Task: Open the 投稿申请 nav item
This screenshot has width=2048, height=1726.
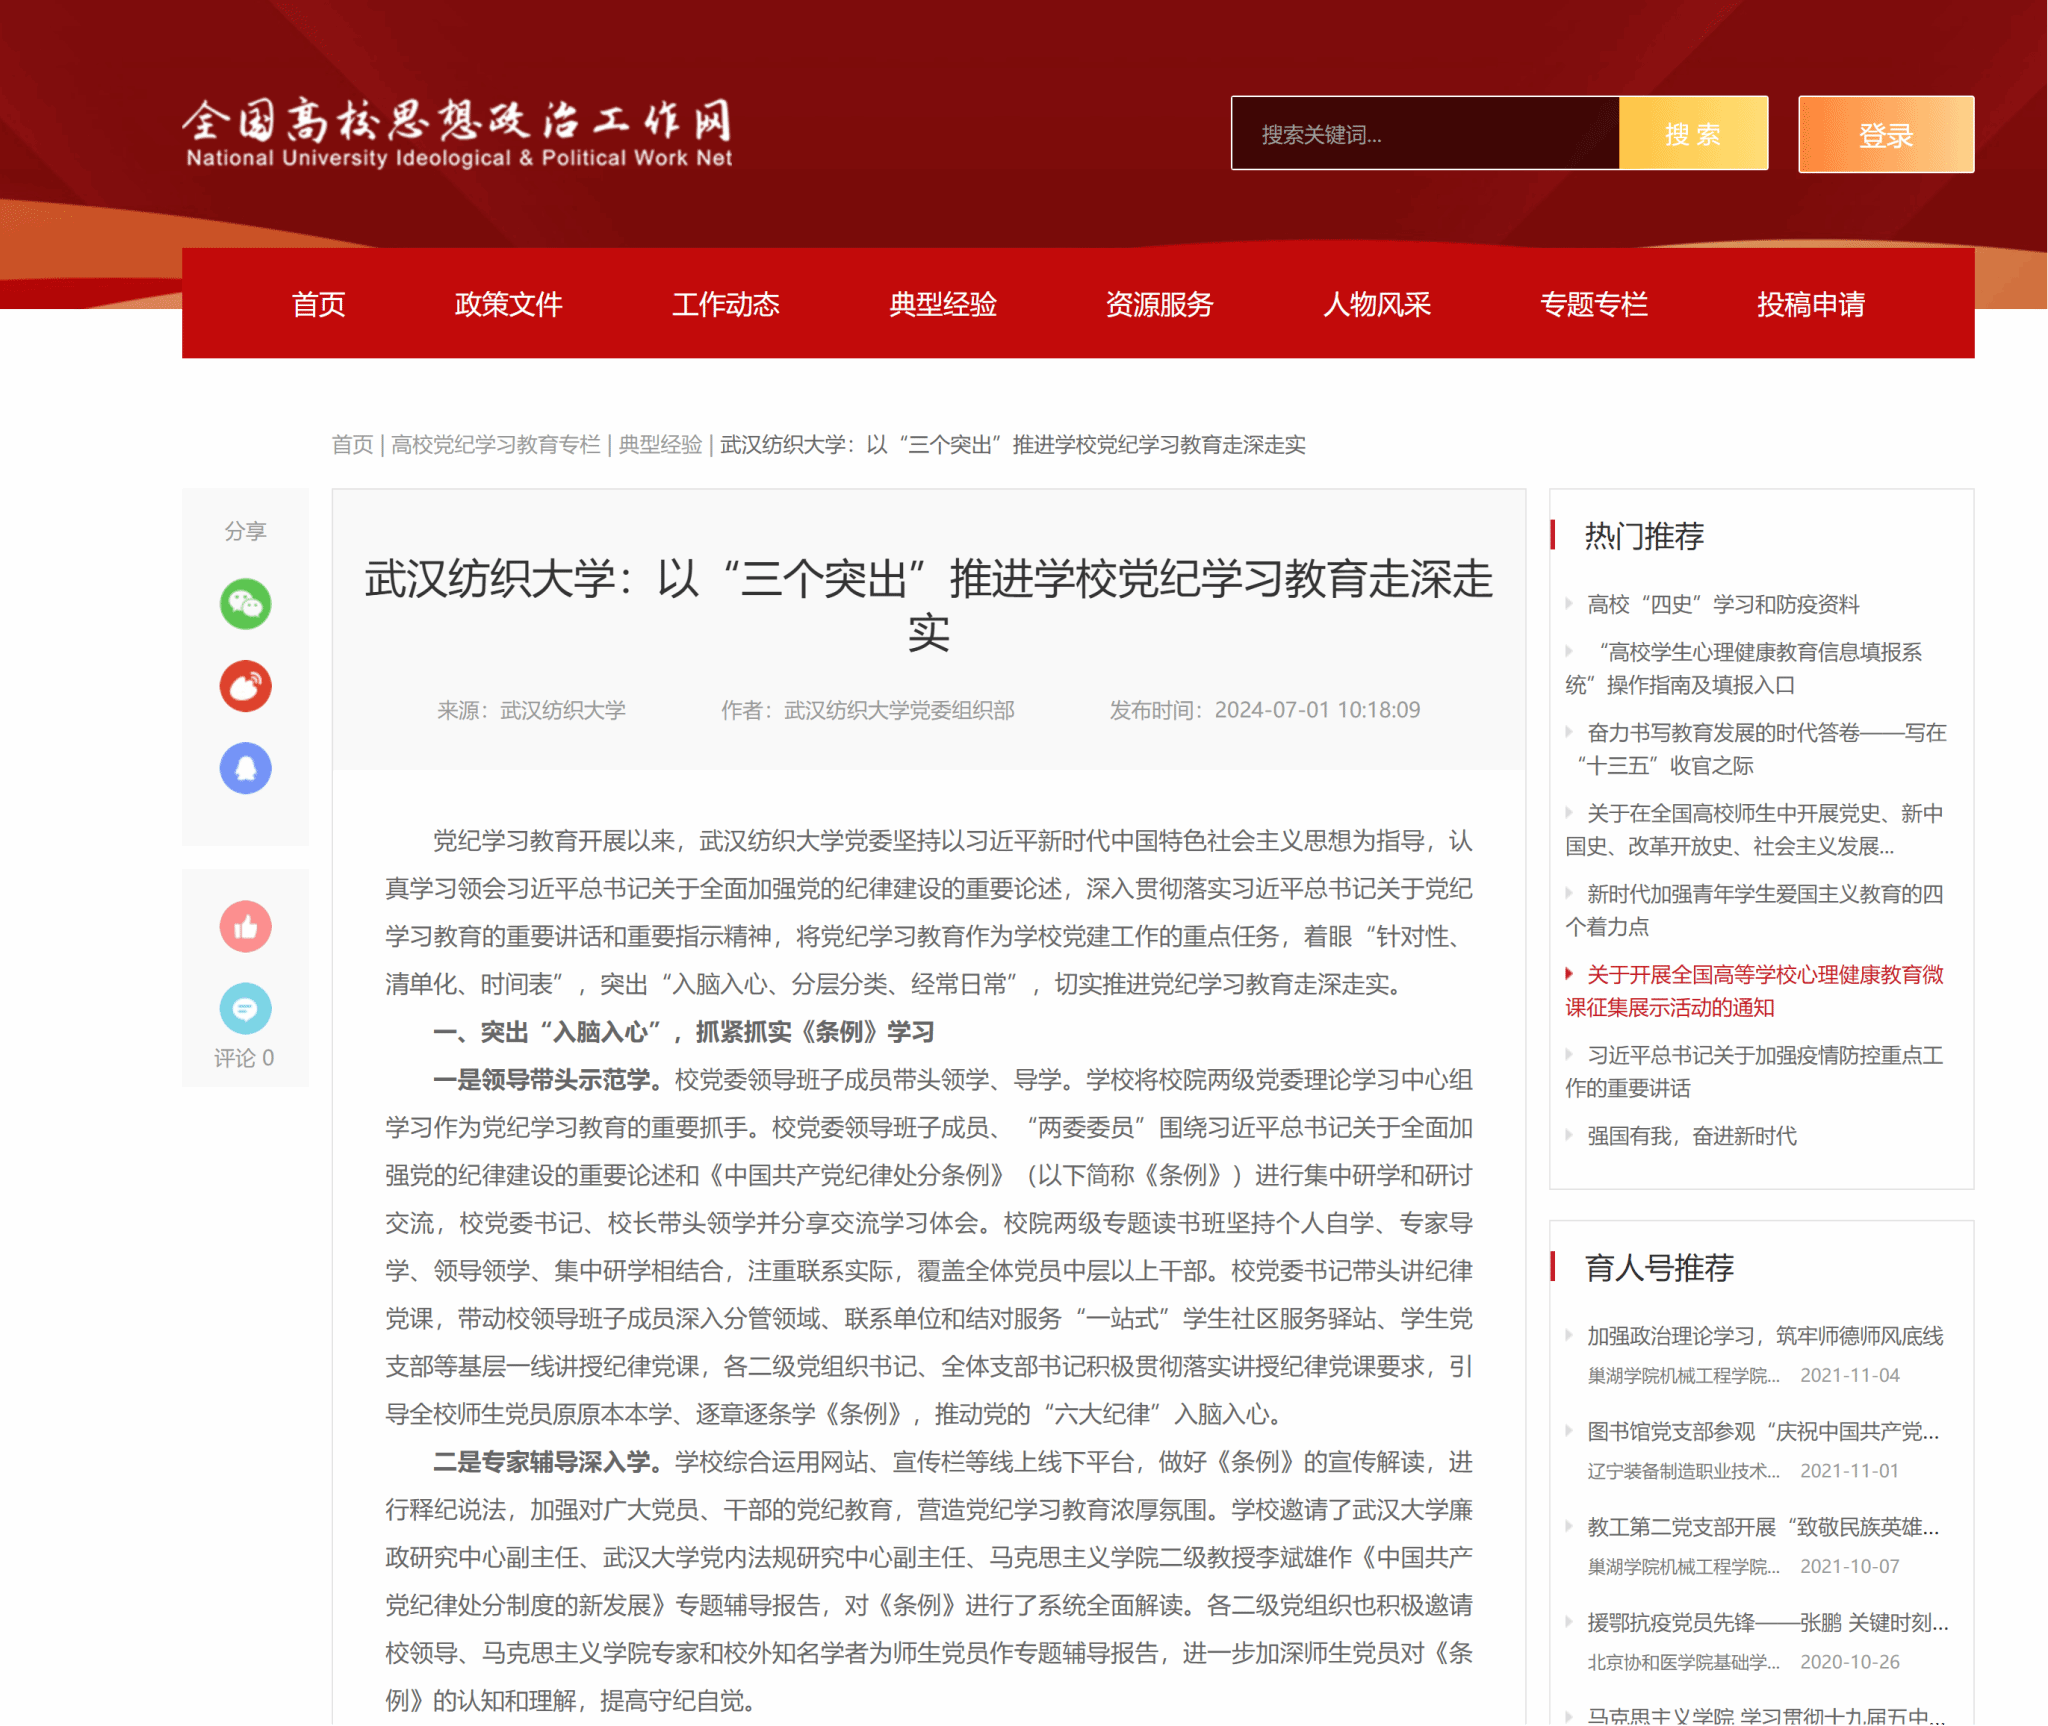Action: pos(1810,304)
